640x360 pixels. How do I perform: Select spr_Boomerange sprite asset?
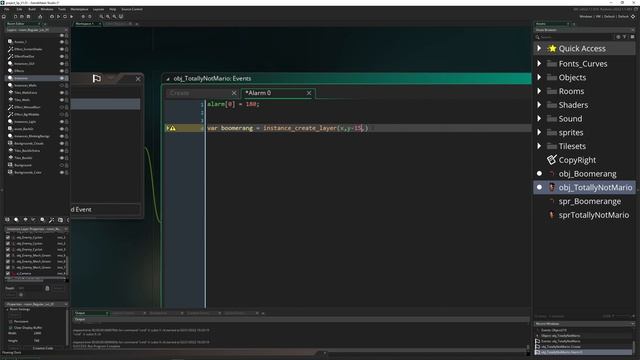tap(589, 201)
